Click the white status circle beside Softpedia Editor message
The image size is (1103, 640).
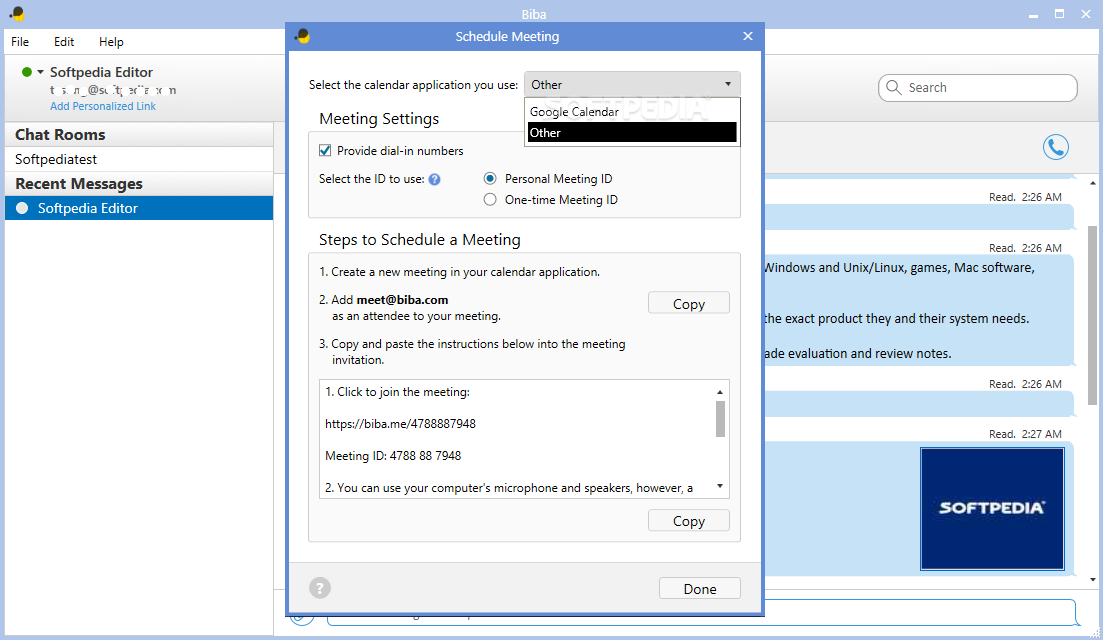click(x=23, y=208)
